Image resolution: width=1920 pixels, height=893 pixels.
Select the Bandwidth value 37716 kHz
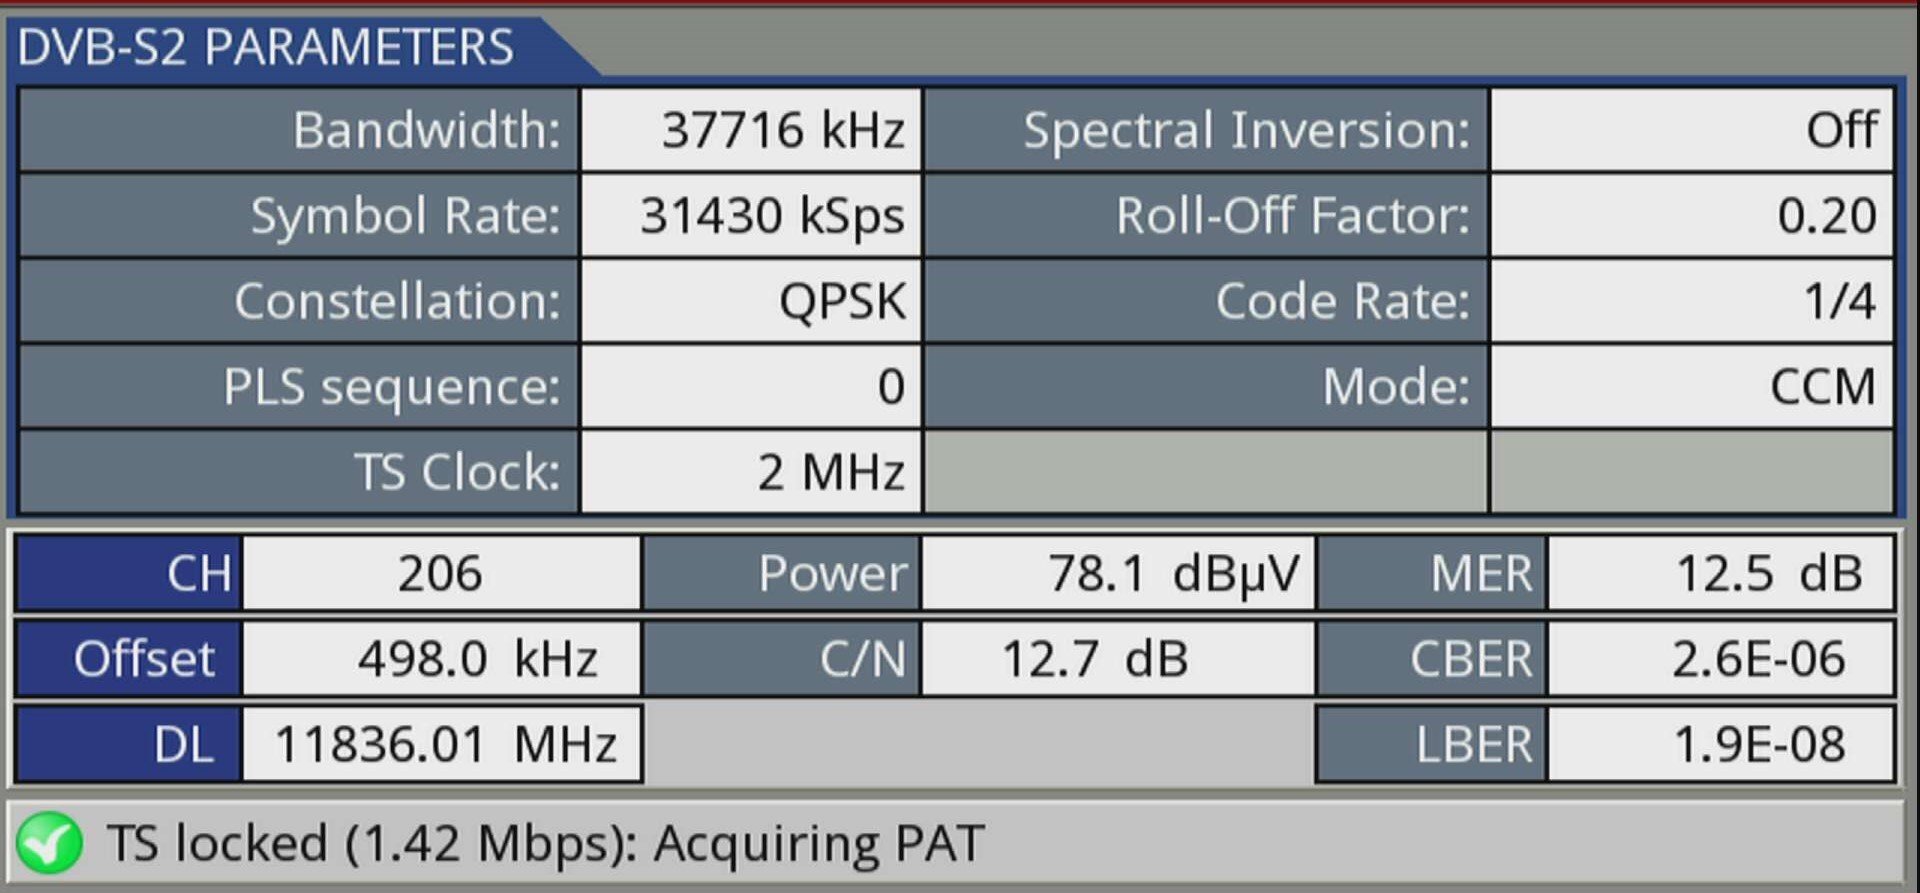click(751, 130)
